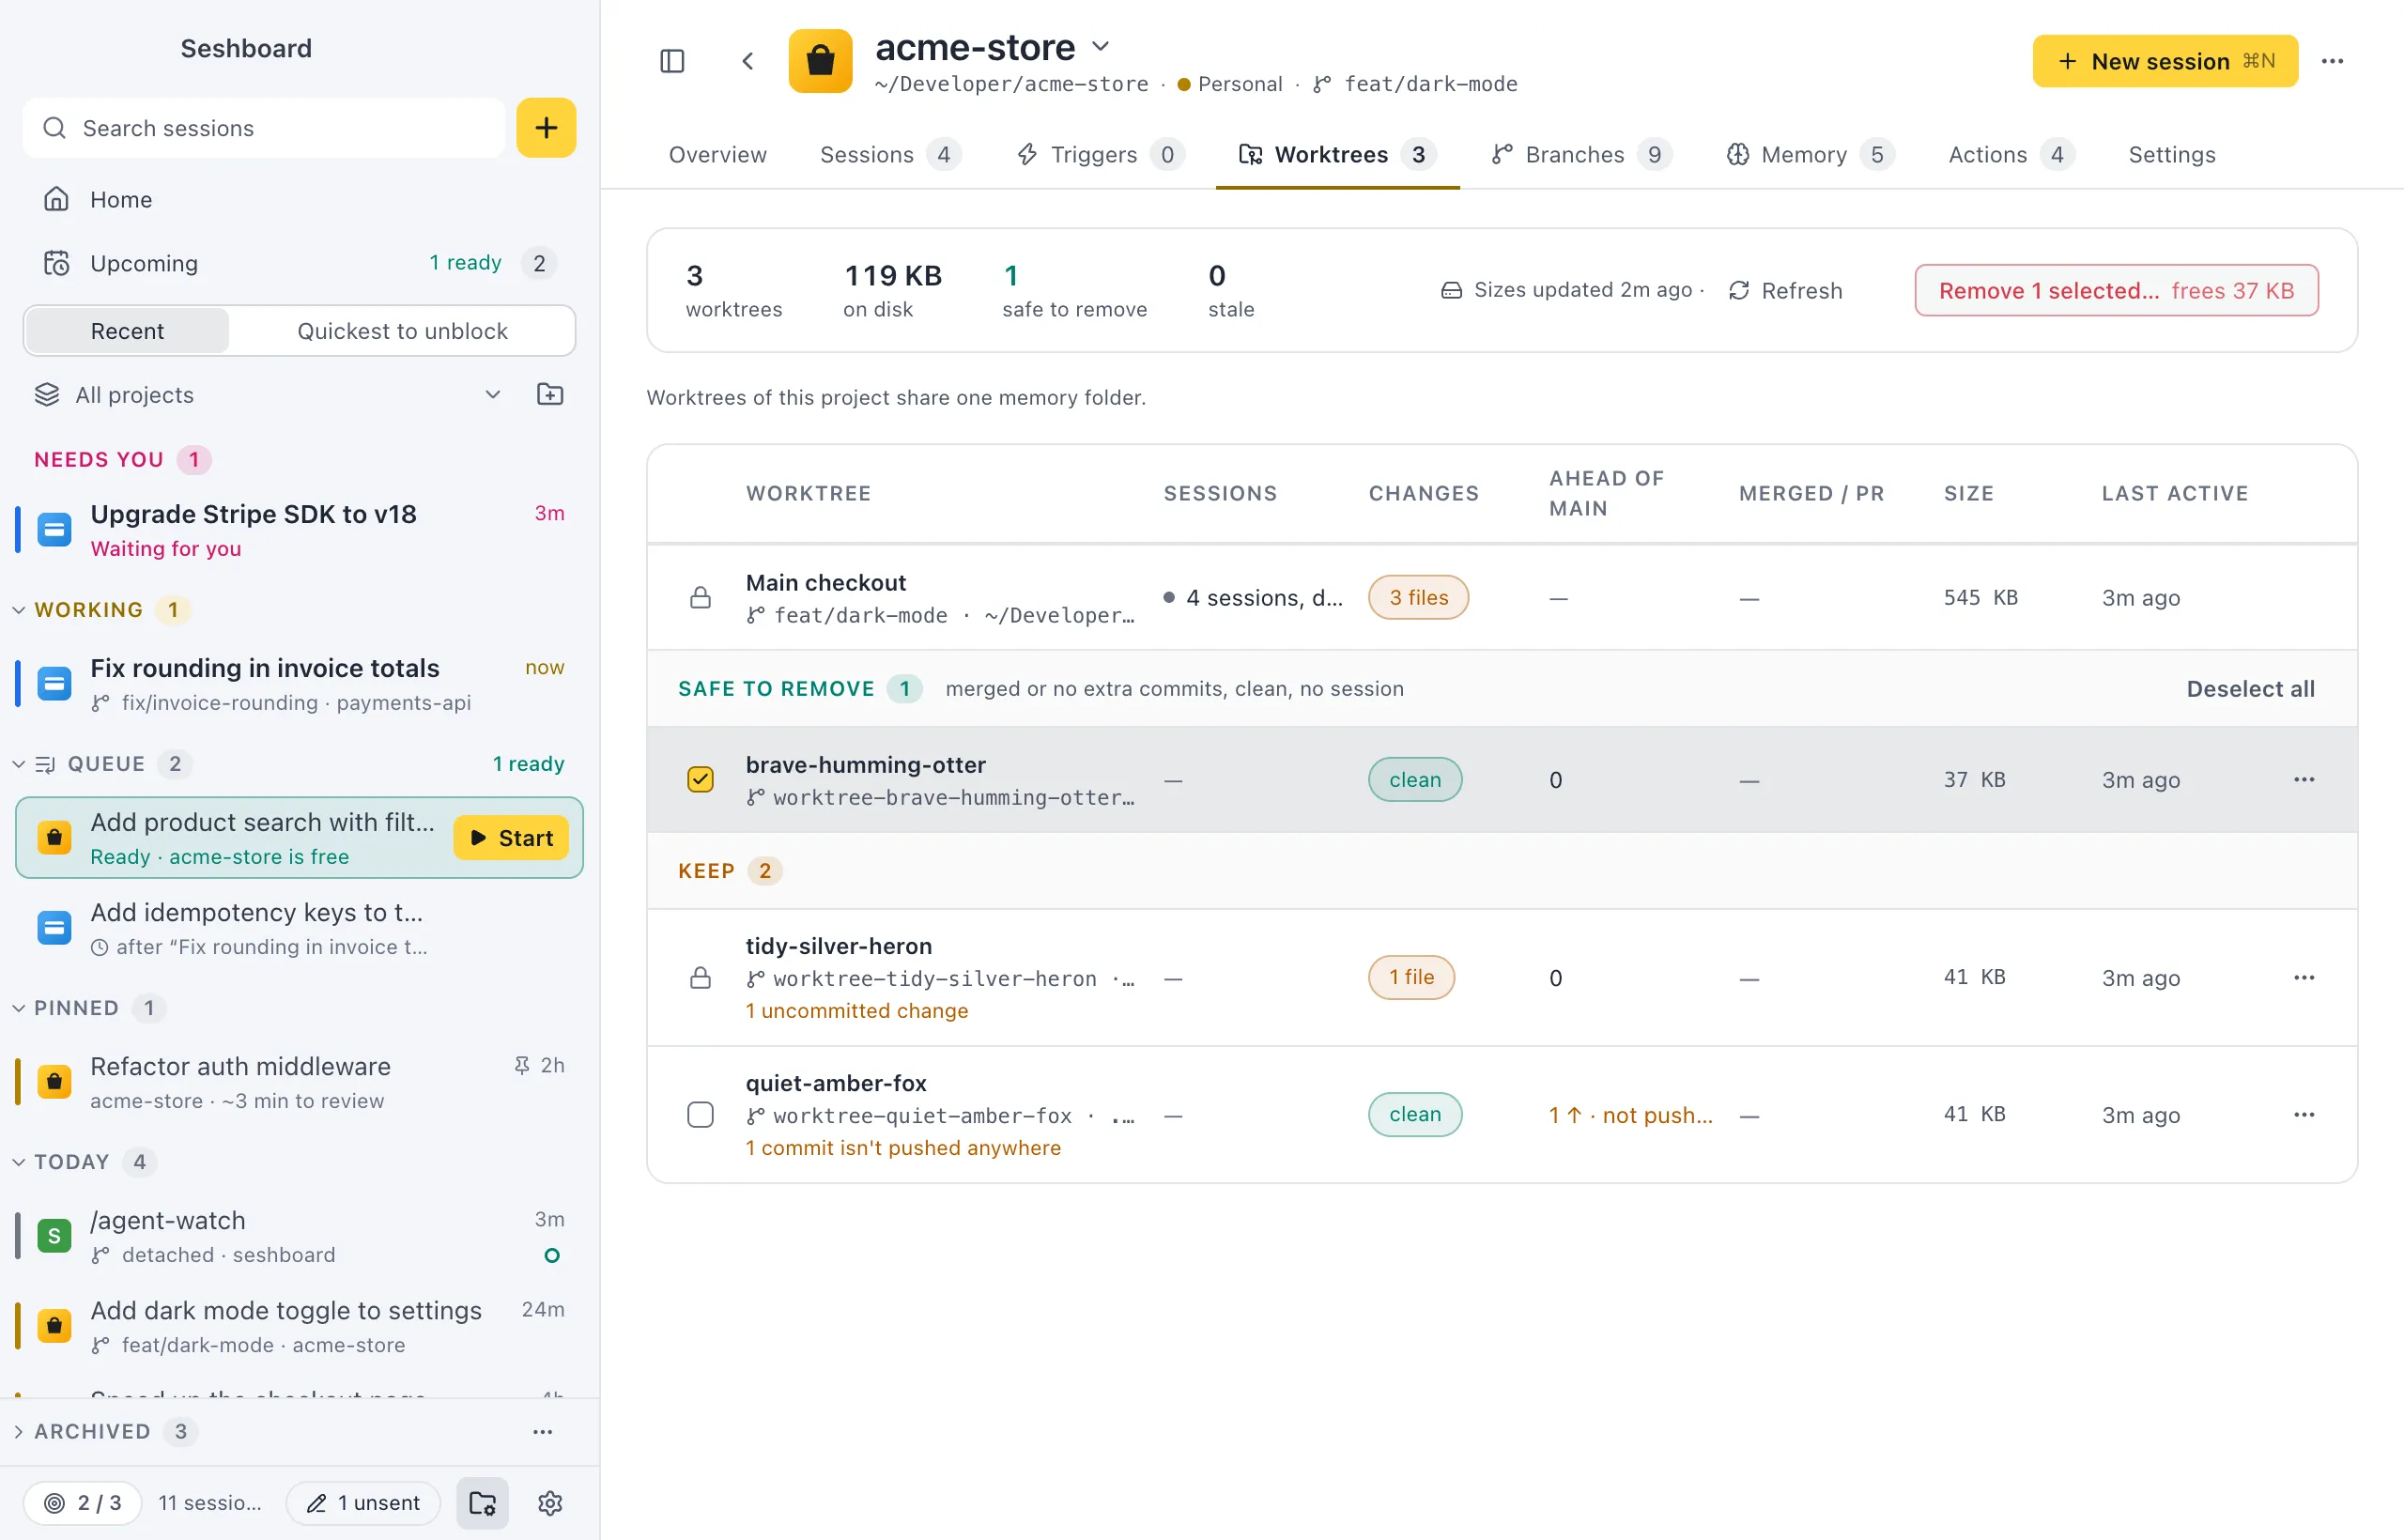
Task: Open more actions for brave-humming-otter row
Action: (2304, 779)
